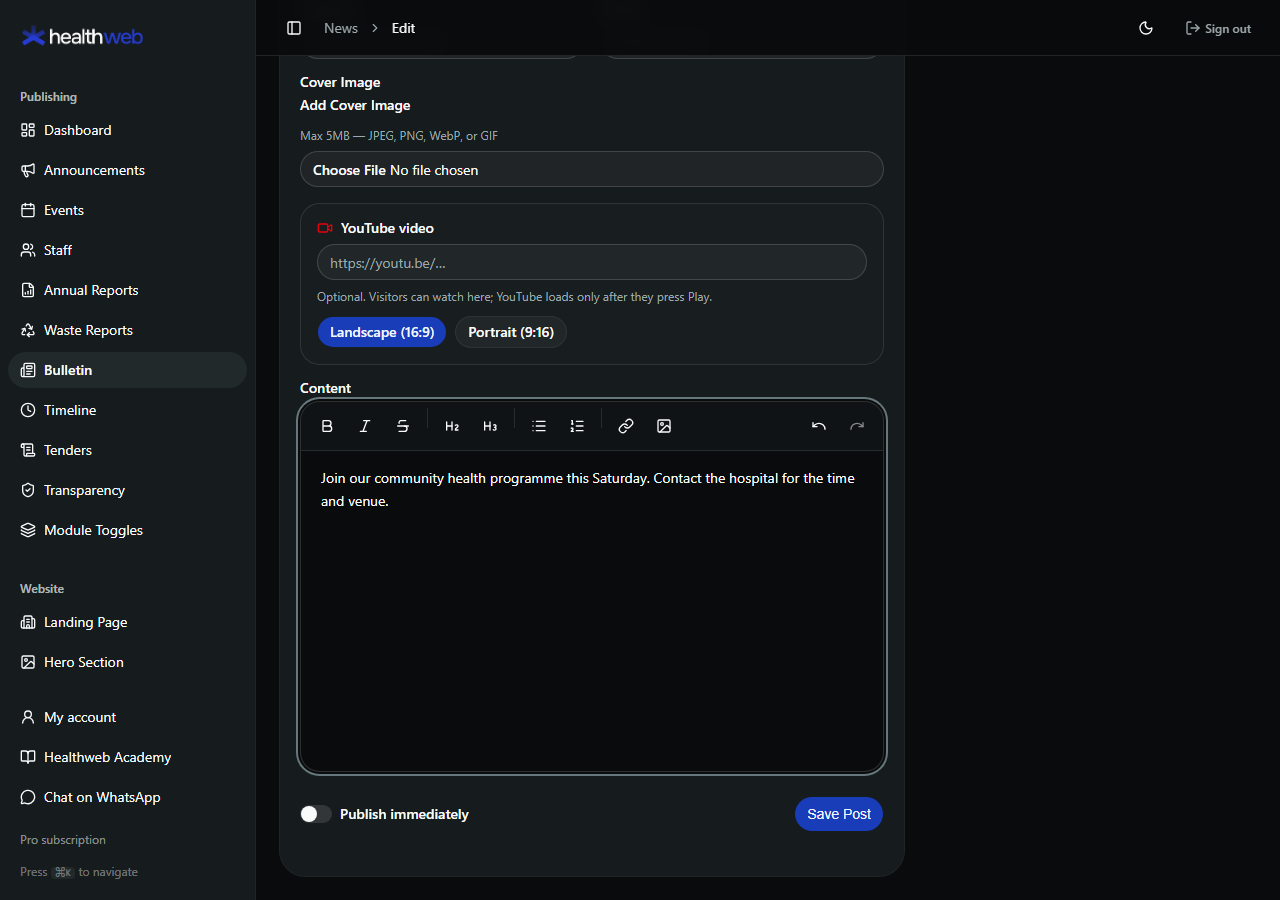Viewport: 1280px width, 900px height.
Task: Insert a numbered list
Action: (x=577, y=426)
